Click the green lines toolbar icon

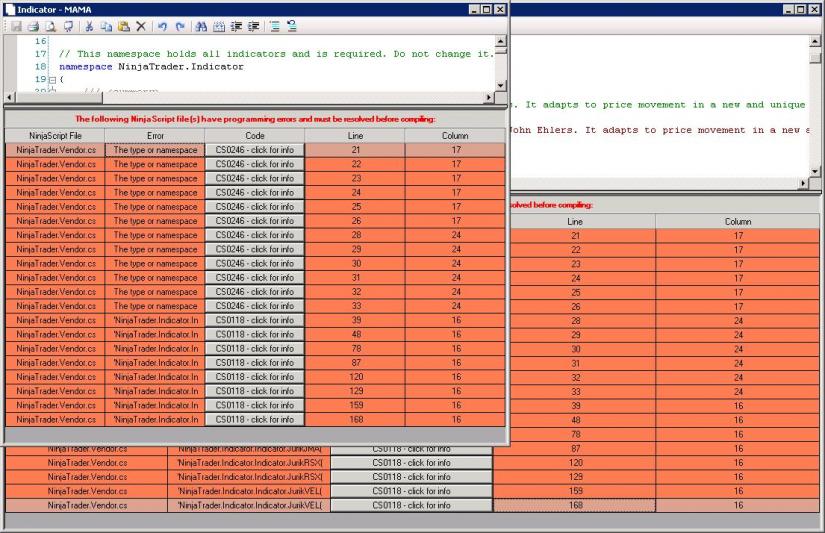pyautogui.click(x=275, y=26)
